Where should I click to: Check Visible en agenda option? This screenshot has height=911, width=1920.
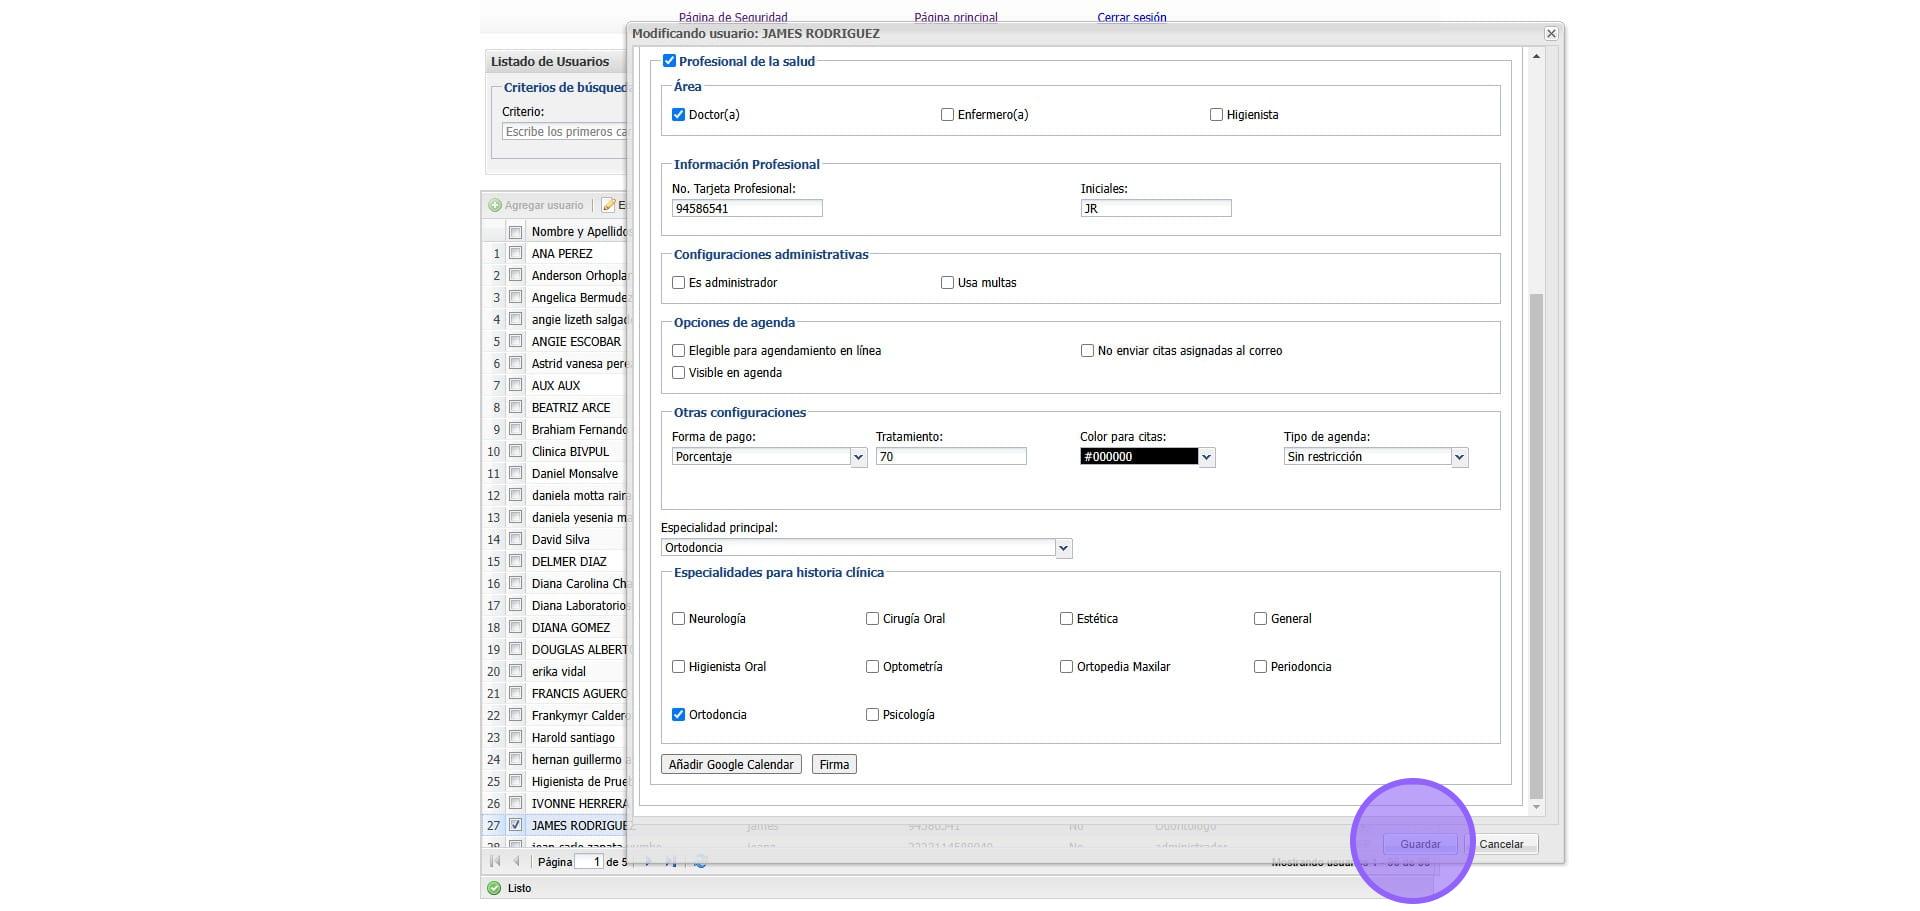pos(679,373)
